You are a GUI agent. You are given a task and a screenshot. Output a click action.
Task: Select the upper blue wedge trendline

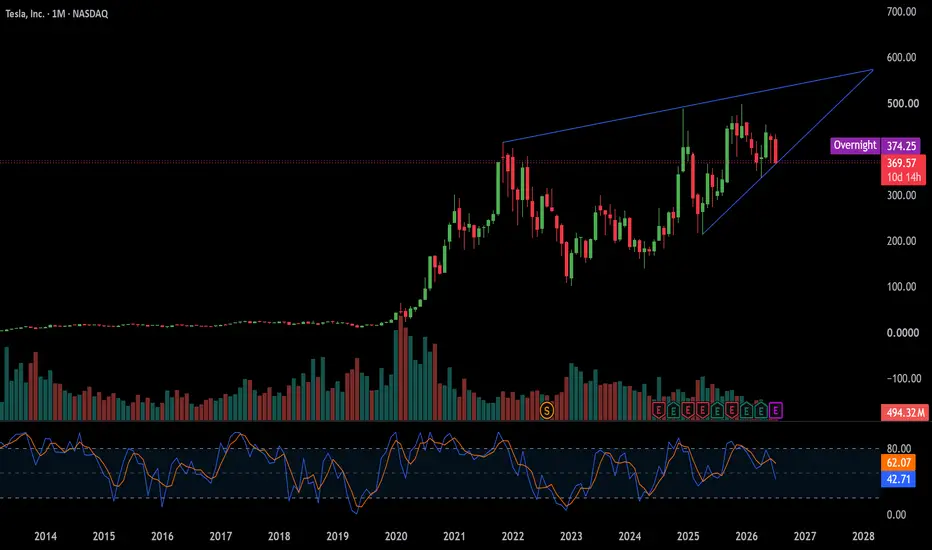click(687, 106)
